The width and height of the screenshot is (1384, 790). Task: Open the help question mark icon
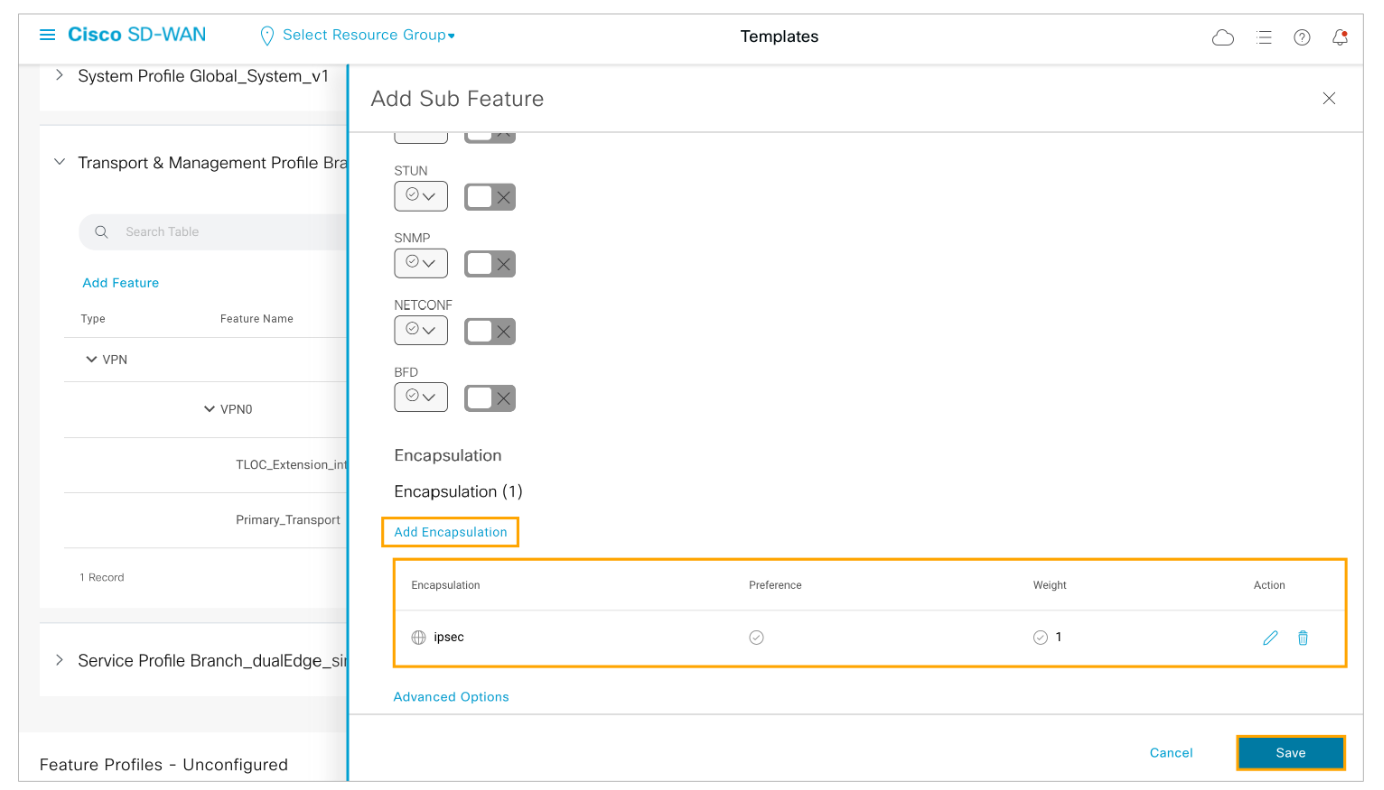click(x=1301, y=38)
